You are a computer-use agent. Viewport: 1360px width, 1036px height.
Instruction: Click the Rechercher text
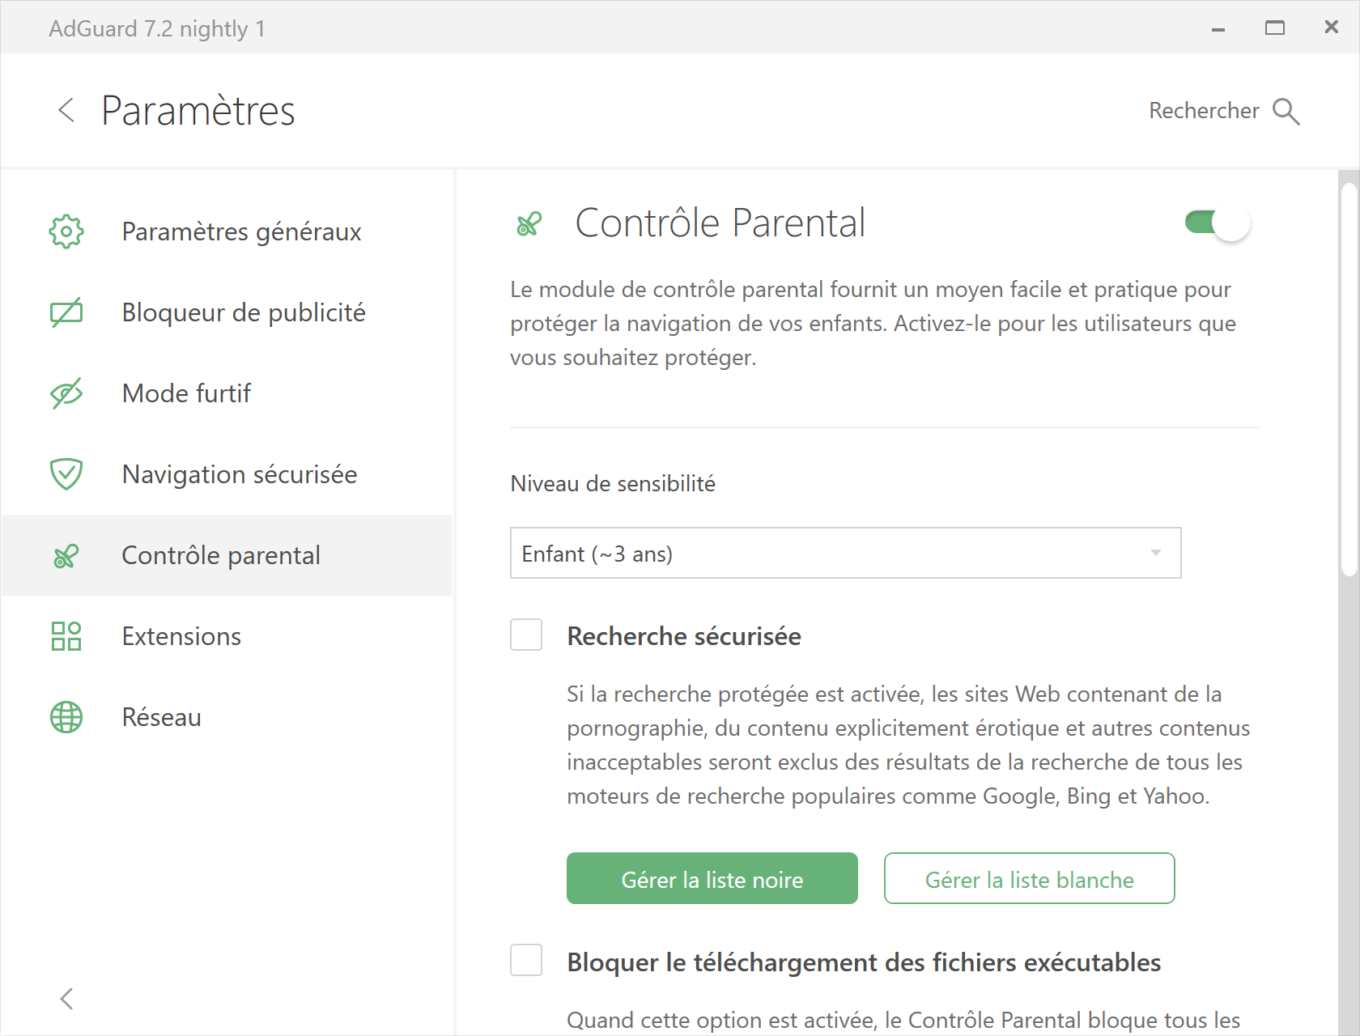pyautogui.click(x=1203, y=111)
